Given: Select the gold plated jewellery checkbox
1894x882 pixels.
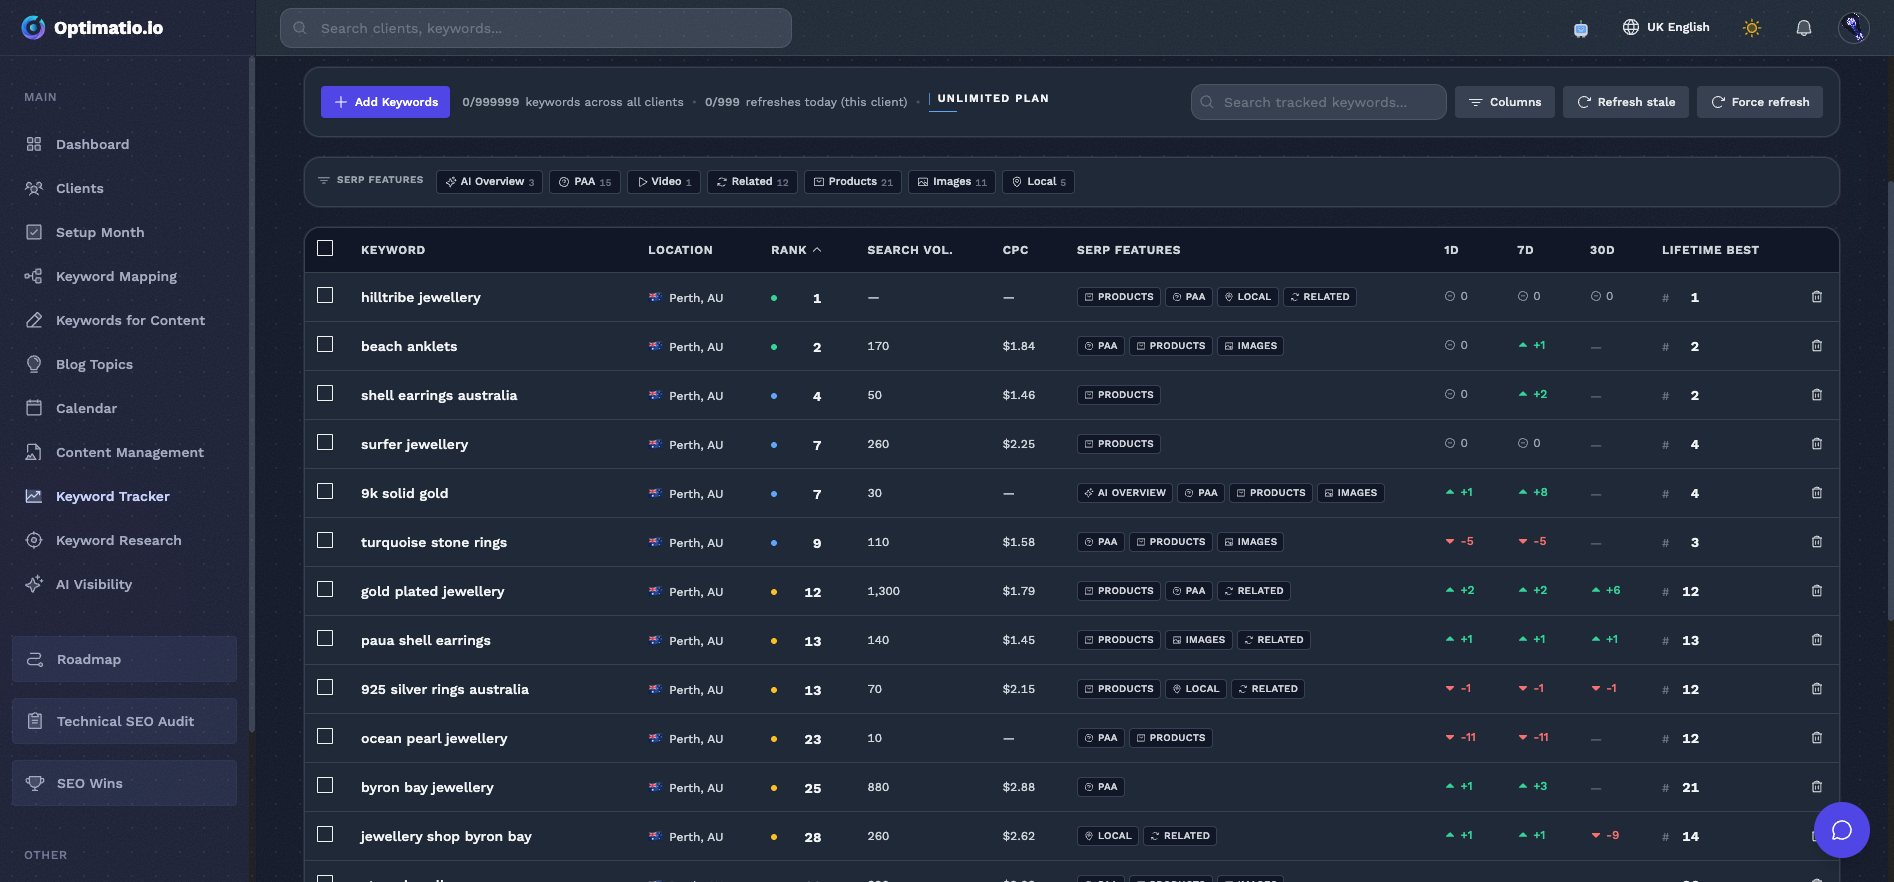Looking at the screenshot, I should coord(325,589).
